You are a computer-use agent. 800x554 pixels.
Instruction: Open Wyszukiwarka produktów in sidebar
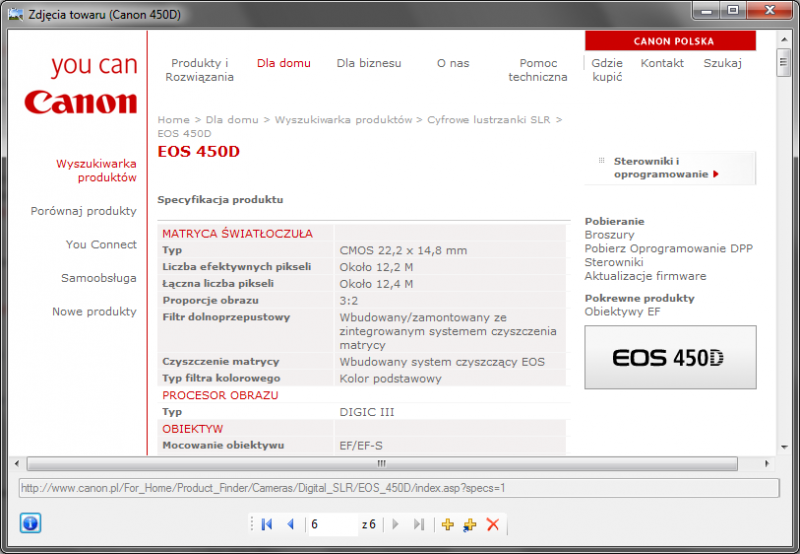(x=96, y=170)
